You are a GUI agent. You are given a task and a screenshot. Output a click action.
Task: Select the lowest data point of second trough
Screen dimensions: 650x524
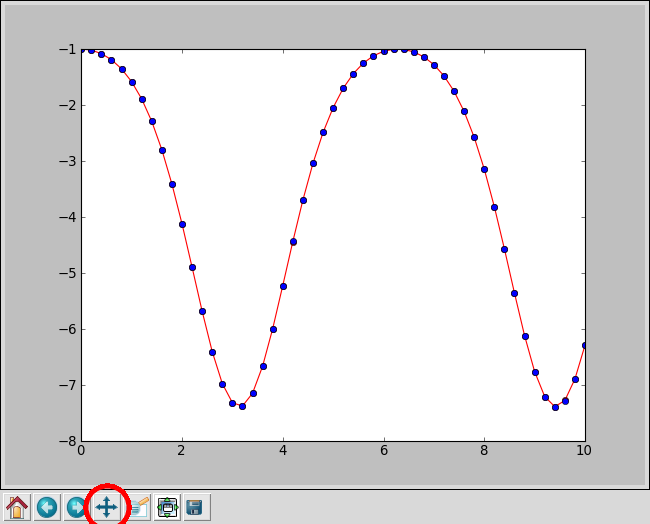click(x=555, y=407)
